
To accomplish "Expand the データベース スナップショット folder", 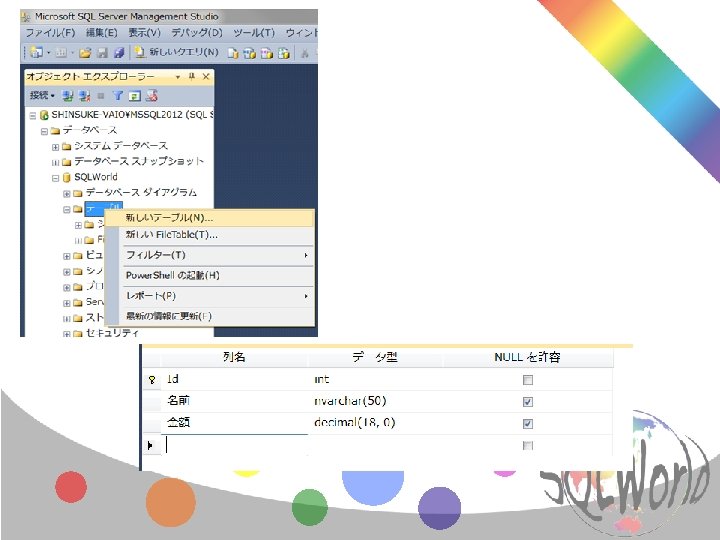I will point(55,163).
